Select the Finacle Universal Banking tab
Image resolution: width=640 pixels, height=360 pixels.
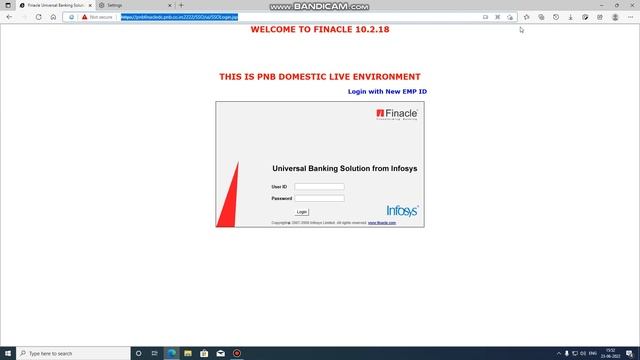[x=55, y=5]
